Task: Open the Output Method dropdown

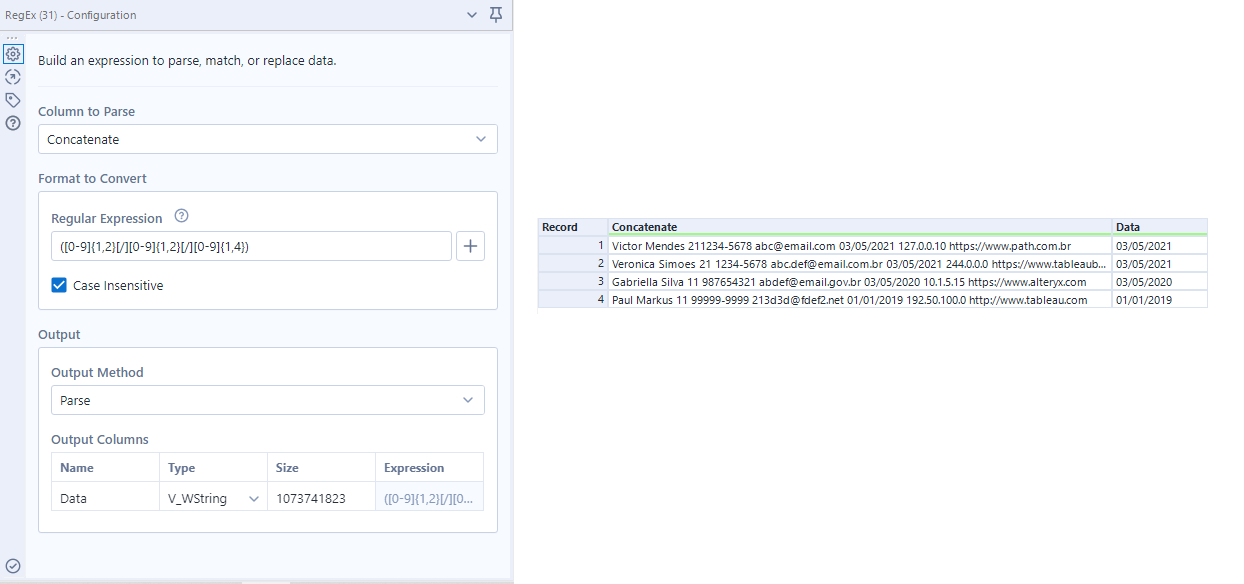Action: pyautogui.click(x=268, y=400)
